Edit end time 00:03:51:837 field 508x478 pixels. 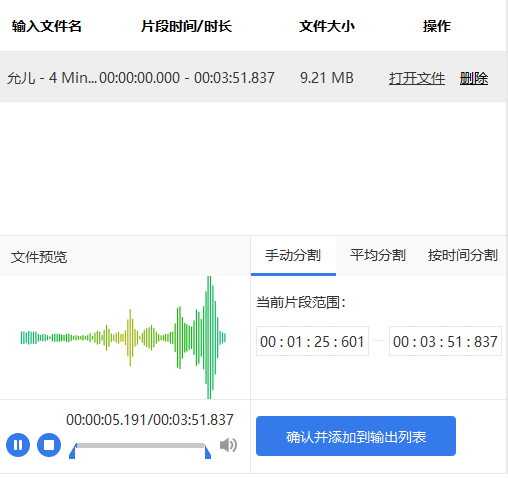[445, 341]
